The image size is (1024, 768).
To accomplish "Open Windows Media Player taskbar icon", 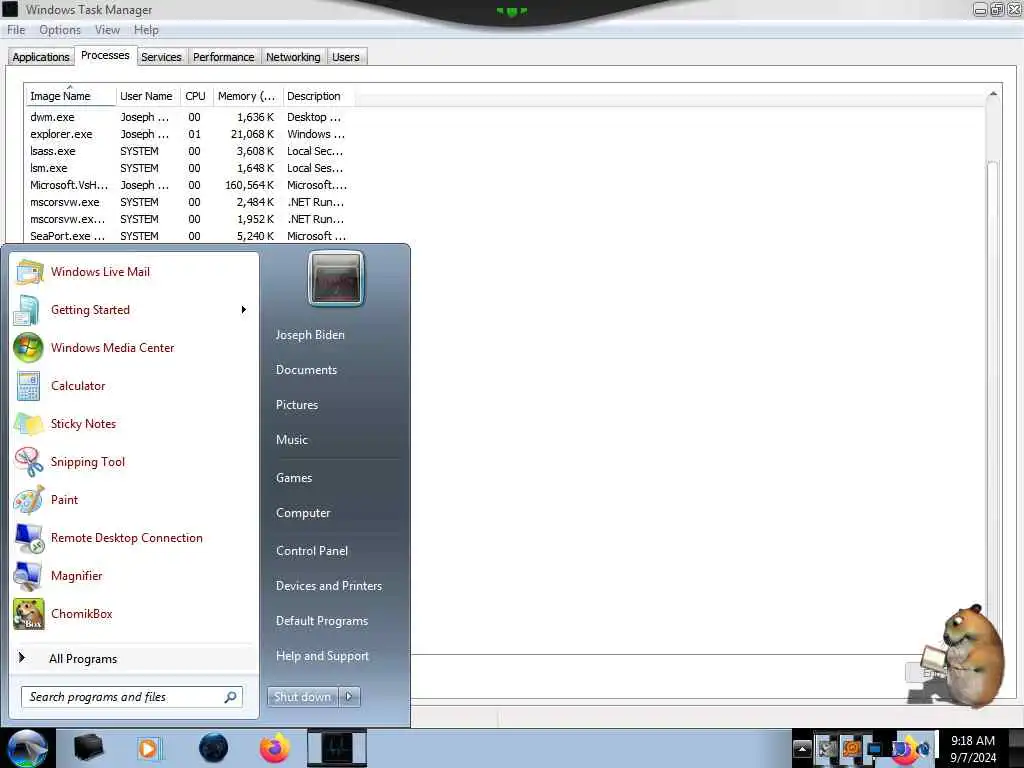I will pyautogui.click(x=149, y=748).
